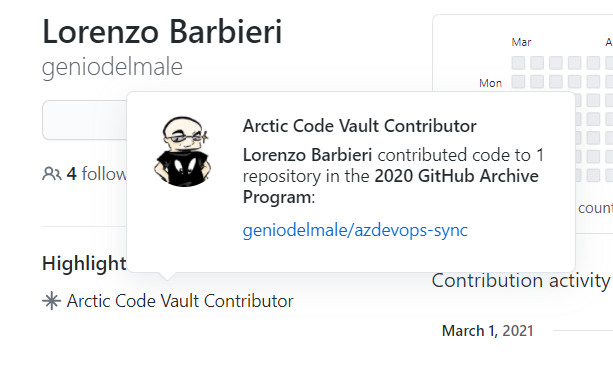613x365 pixels.
Task: Click the 2020 GitHub Archive Program text
Action: [x=391, y=186]
